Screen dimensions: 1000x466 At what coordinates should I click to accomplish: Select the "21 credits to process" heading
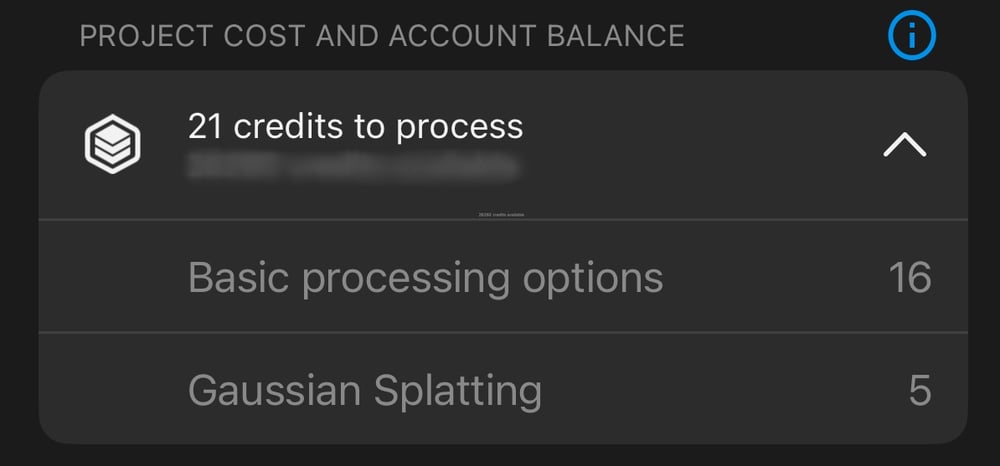(x=355, y=127)
